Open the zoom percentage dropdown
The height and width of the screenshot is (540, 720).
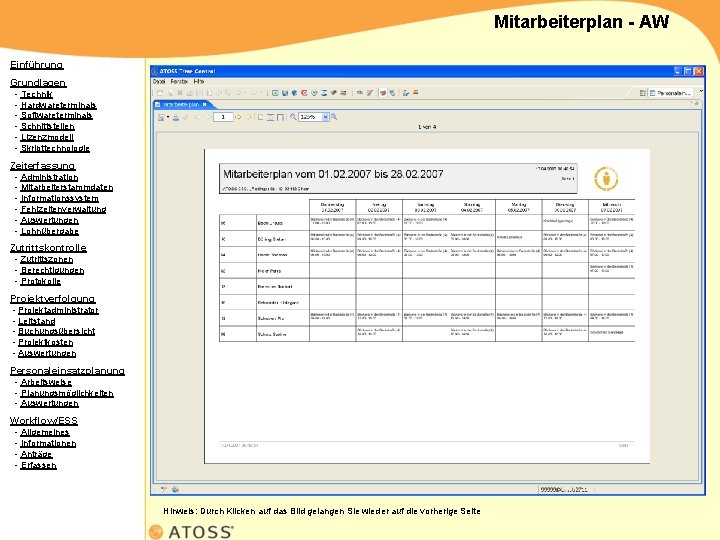(x=325, y=117)
